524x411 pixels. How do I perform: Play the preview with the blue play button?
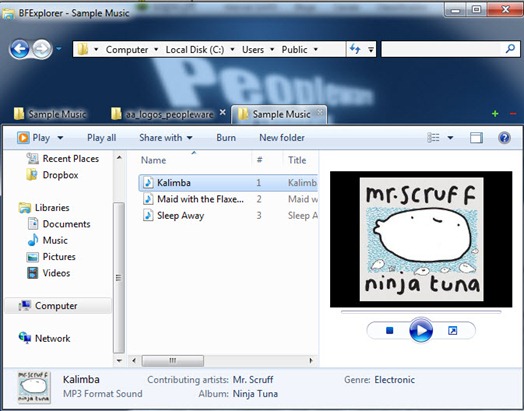[x=421, y=330]
